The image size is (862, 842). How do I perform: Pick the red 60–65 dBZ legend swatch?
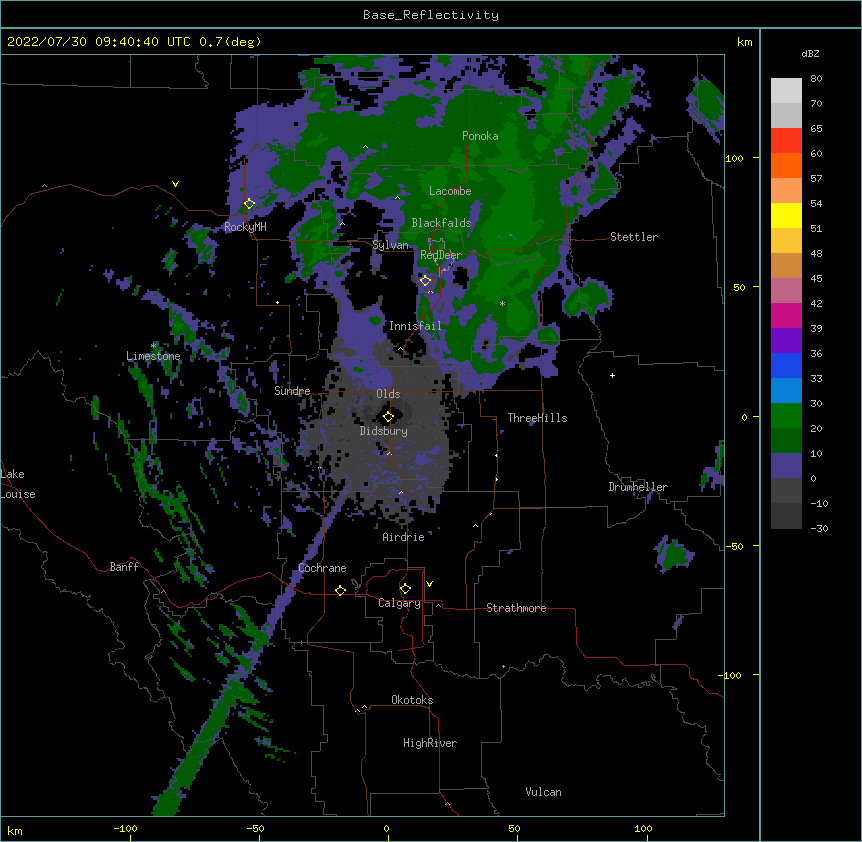[x=786, y=141]
